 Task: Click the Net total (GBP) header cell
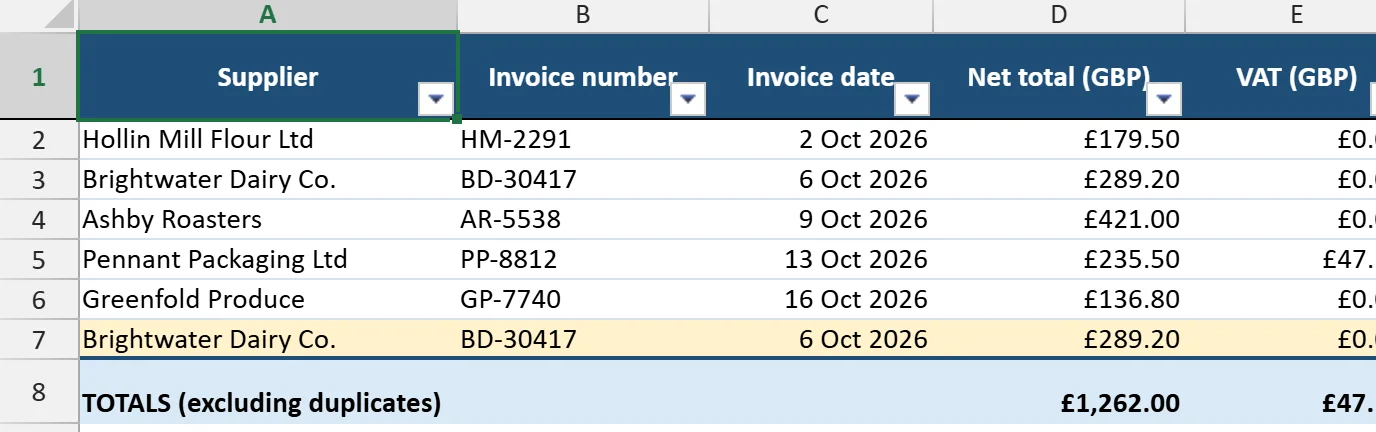pyautogui.click(x=1060, y=76)
